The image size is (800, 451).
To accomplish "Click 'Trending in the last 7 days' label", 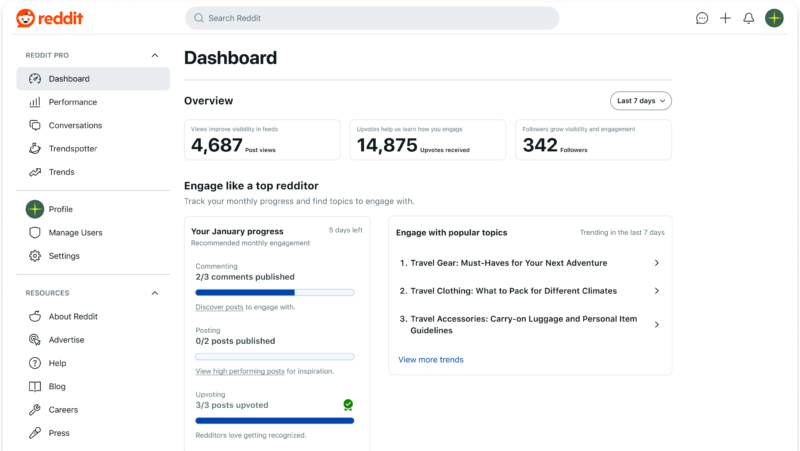I will pos(622,232).
